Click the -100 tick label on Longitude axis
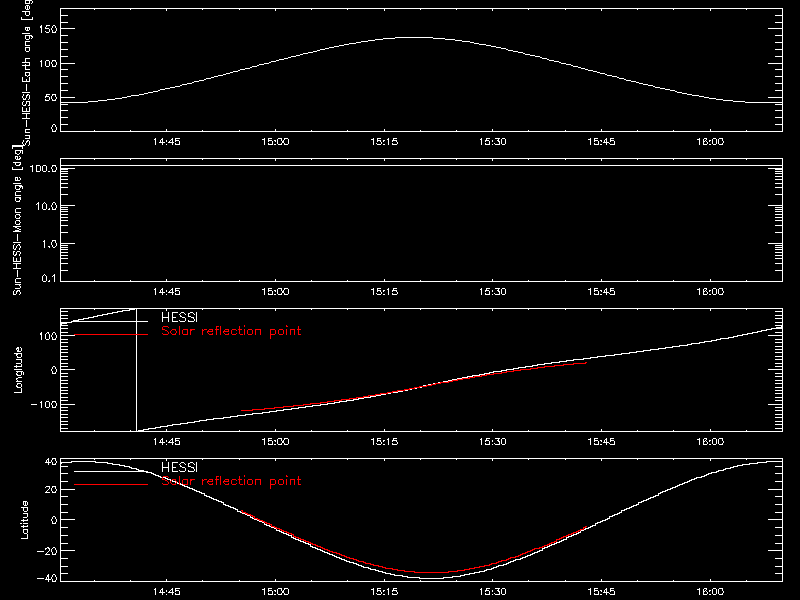800x600 pixels. [44, 404]
